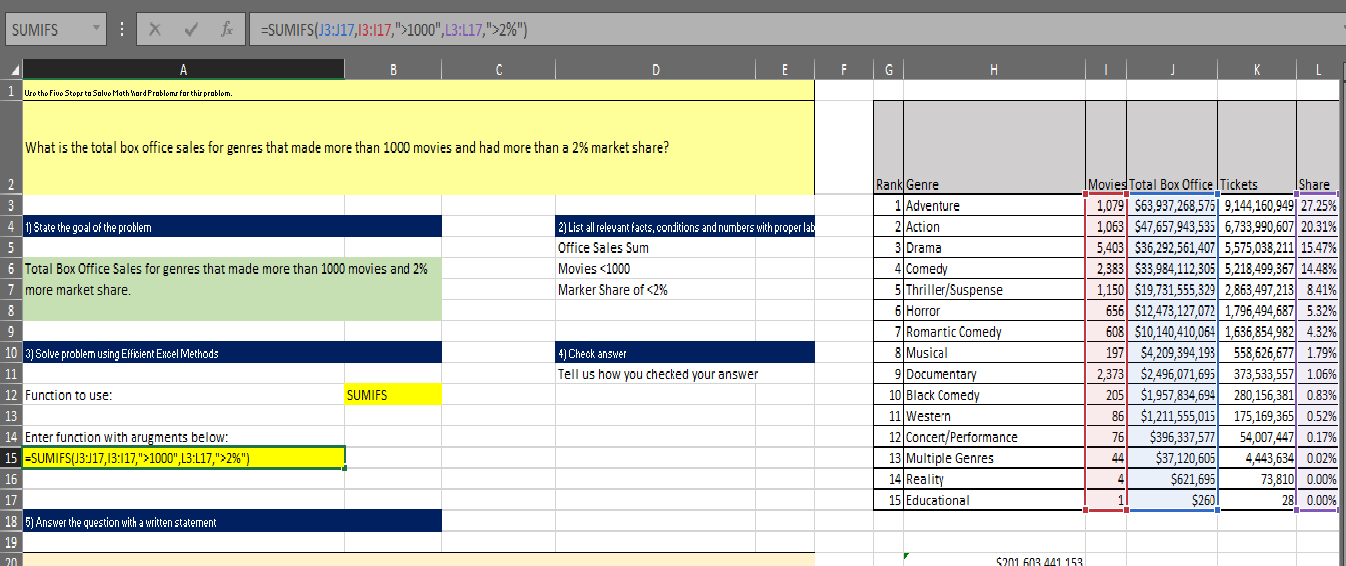Select the 5,403 movies cell for Drama
Viewport: 1346px width, 566px height.
coord(1108,248)
